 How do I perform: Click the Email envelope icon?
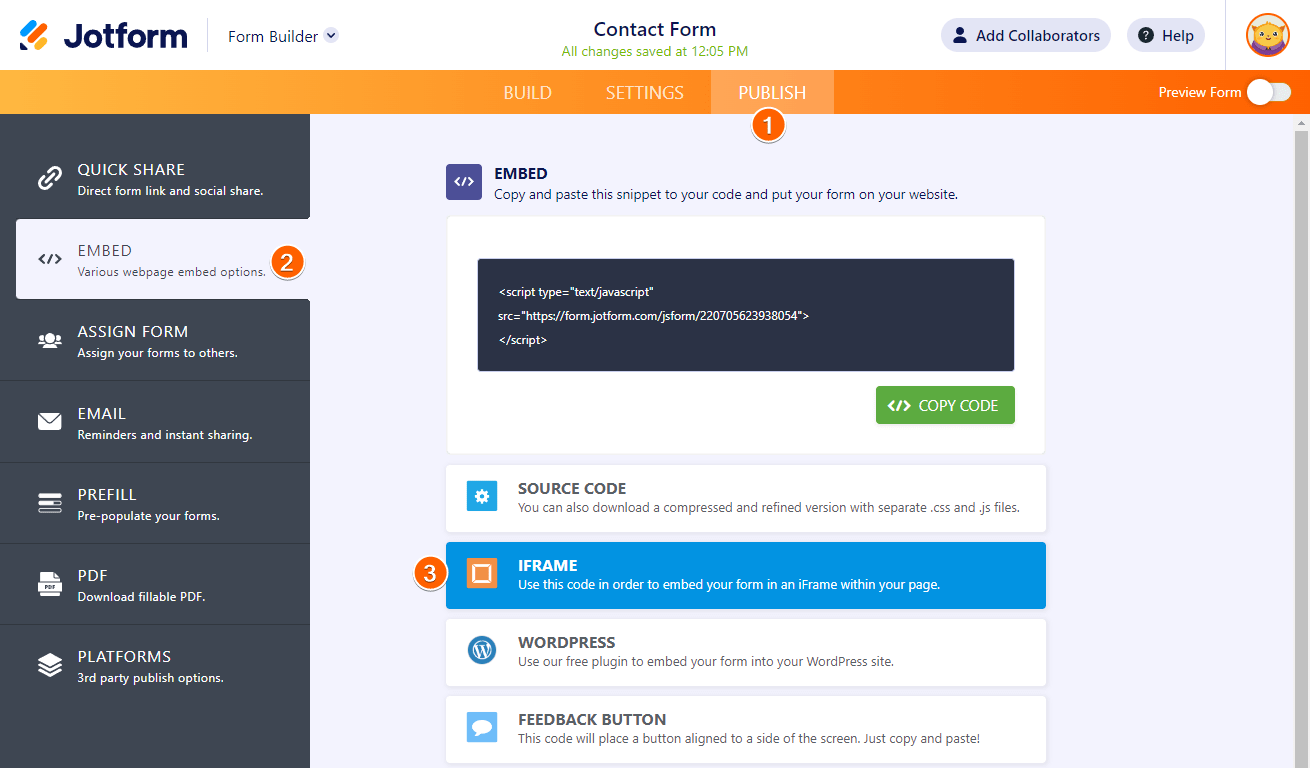tap(50, 422)
